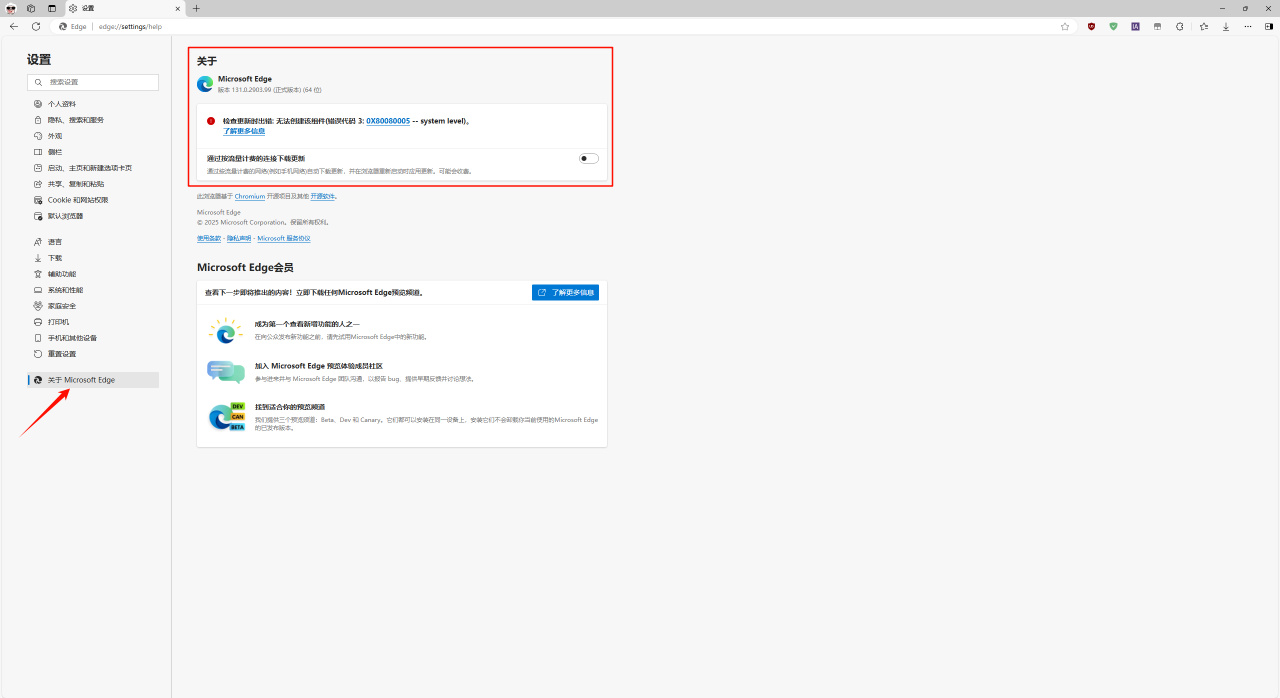
Task: Open the 开源软件 link
Action: point(322,196)
